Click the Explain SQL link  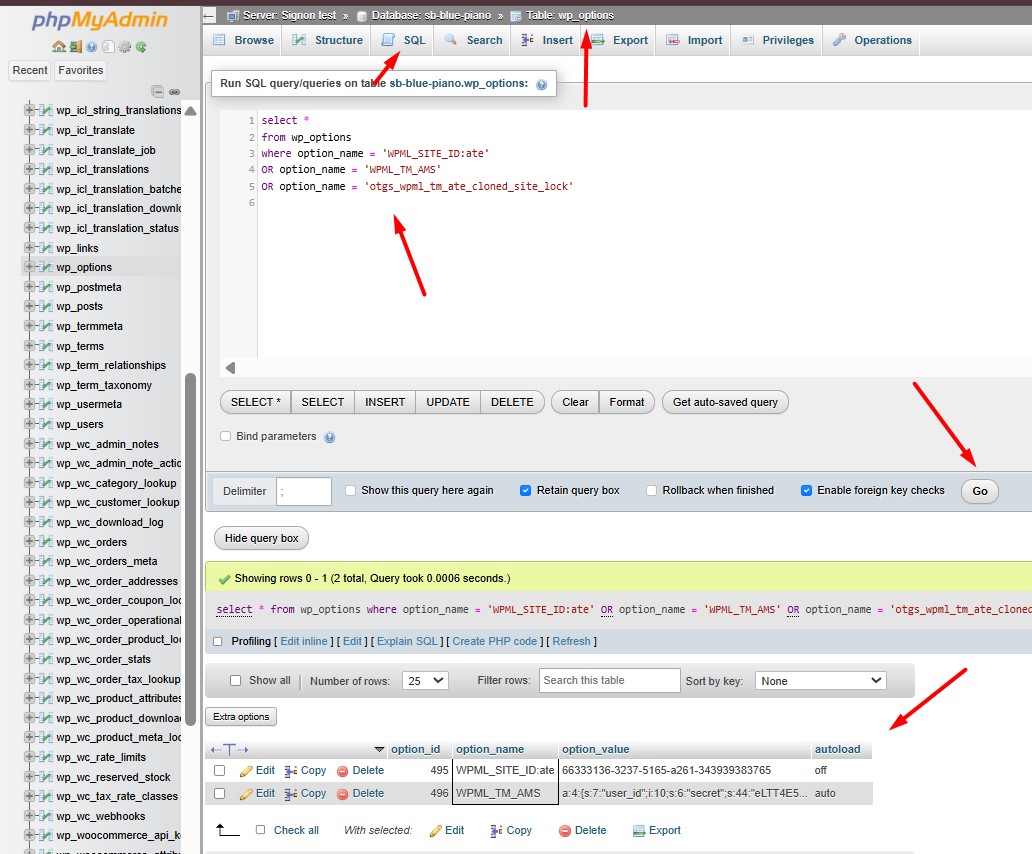coord(407,641)
